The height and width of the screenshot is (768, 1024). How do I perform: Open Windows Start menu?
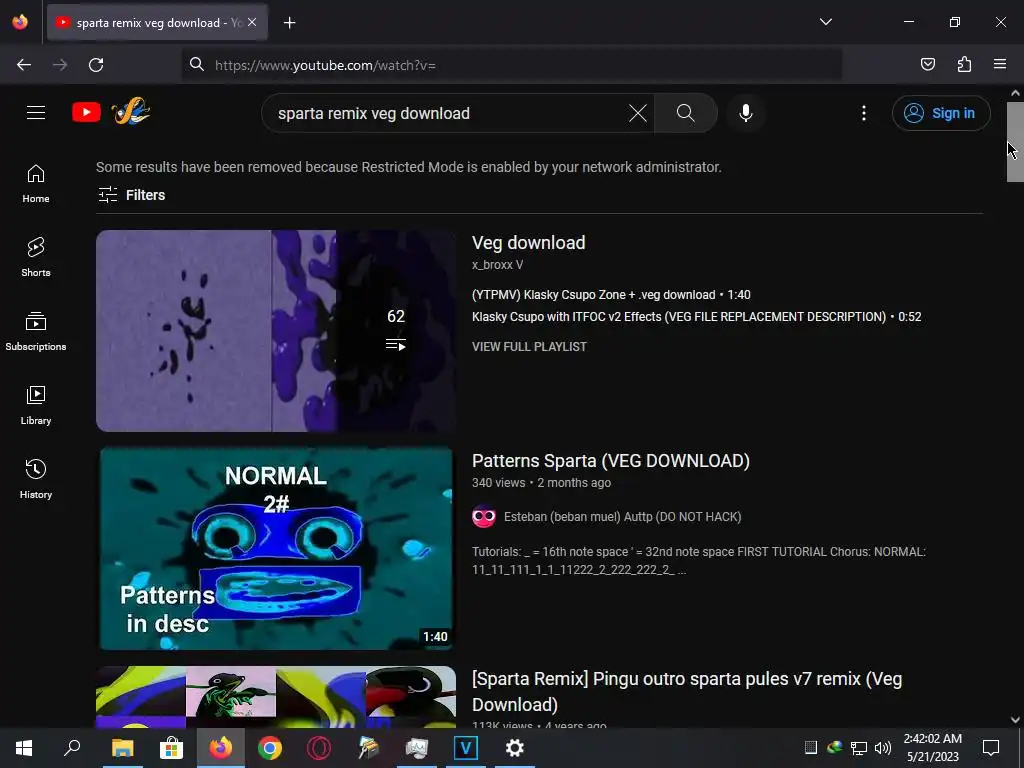(x=24, y=748)
